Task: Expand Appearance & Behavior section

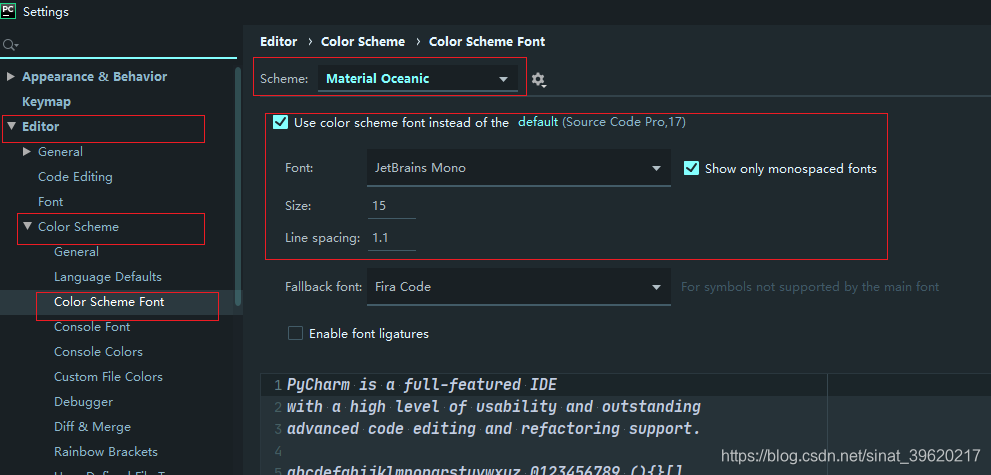Action: click(10, 76)
